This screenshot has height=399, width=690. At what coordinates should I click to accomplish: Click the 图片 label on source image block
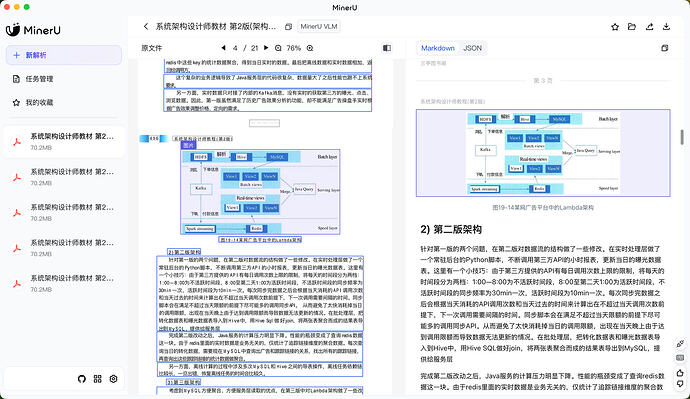[x=188, y=145]
